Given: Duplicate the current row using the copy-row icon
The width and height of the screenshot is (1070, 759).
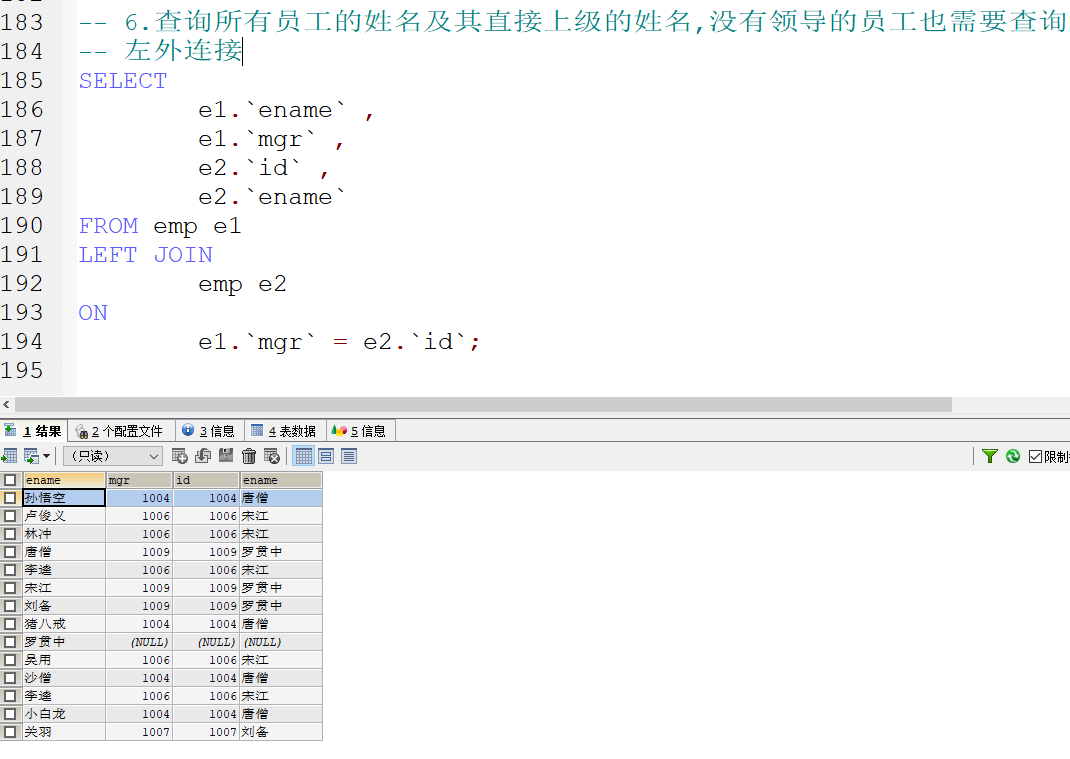Looking at the screenshot, I should click(x=200, y=456).
